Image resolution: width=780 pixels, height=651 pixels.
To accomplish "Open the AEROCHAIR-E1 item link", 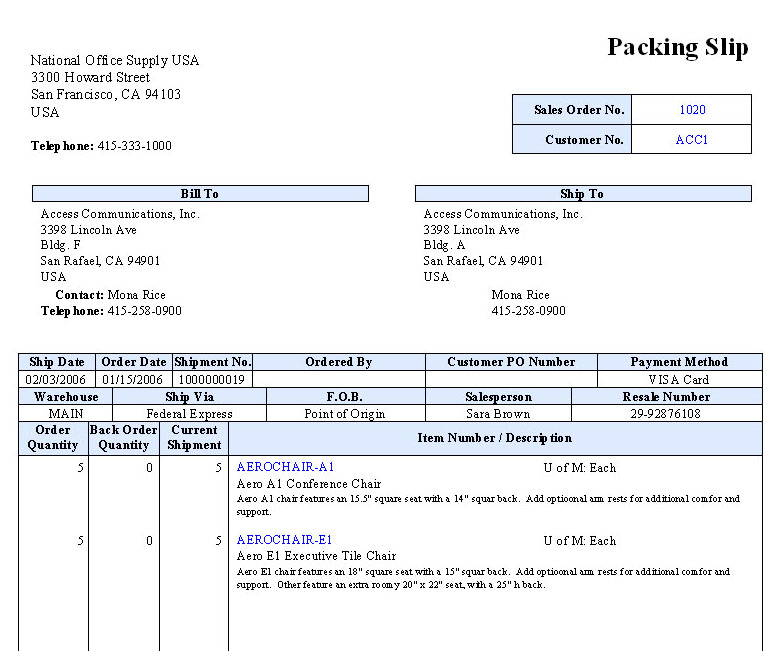I will pyautogui.click(x=285, y=540).
